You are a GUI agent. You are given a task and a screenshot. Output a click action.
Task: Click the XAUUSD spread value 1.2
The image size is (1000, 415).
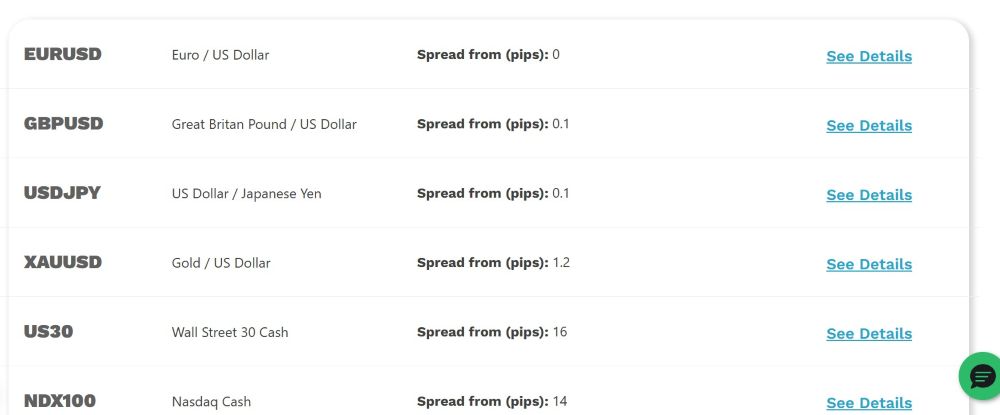click(x=561, y=263)
